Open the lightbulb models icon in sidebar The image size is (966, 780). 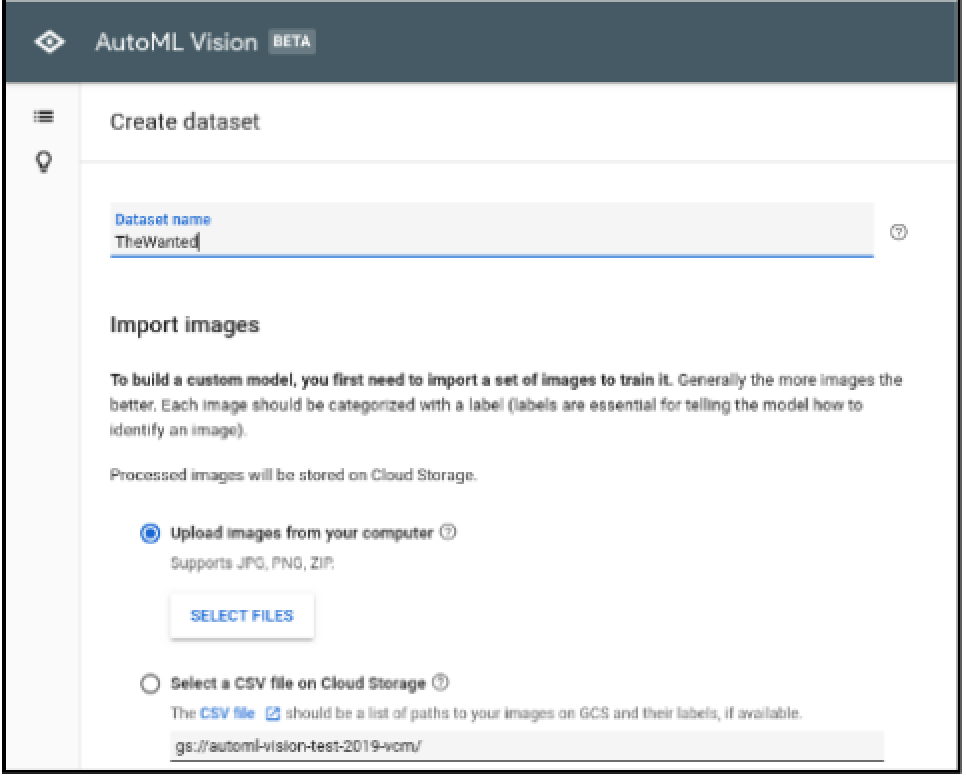(44, 162)
